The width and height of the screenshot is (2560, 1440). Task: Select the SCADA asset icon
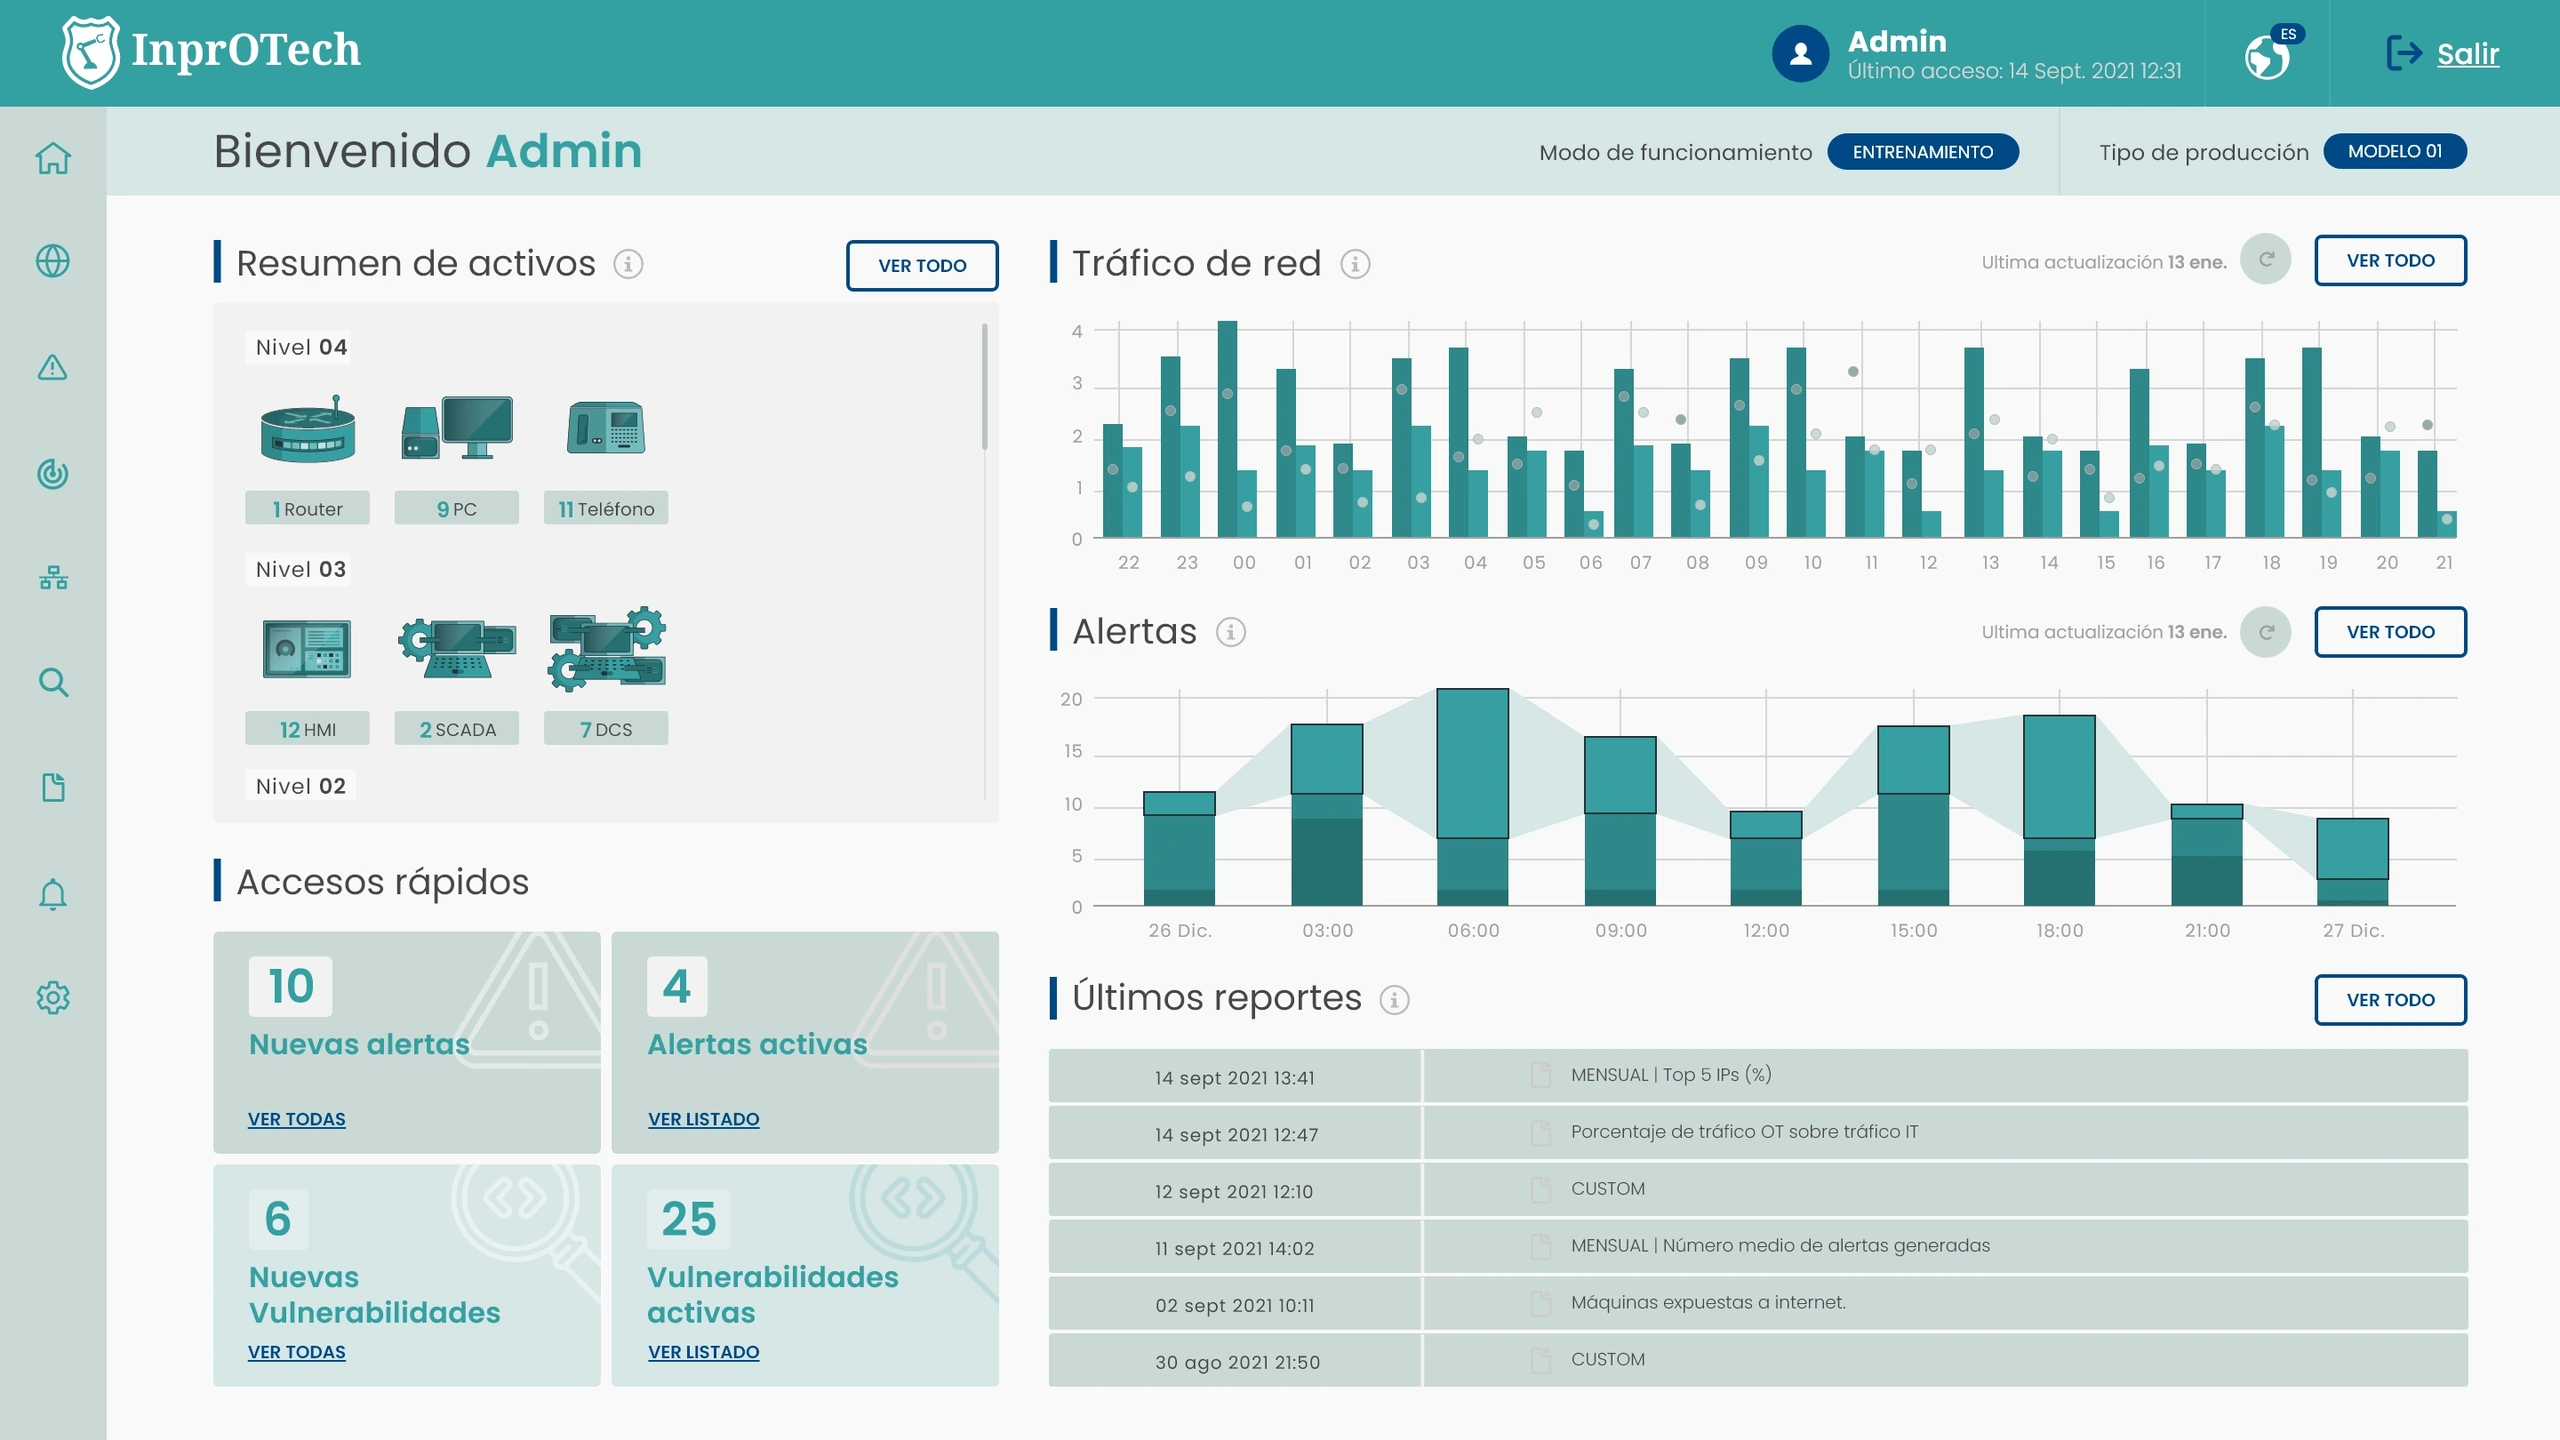click(457, 649)
